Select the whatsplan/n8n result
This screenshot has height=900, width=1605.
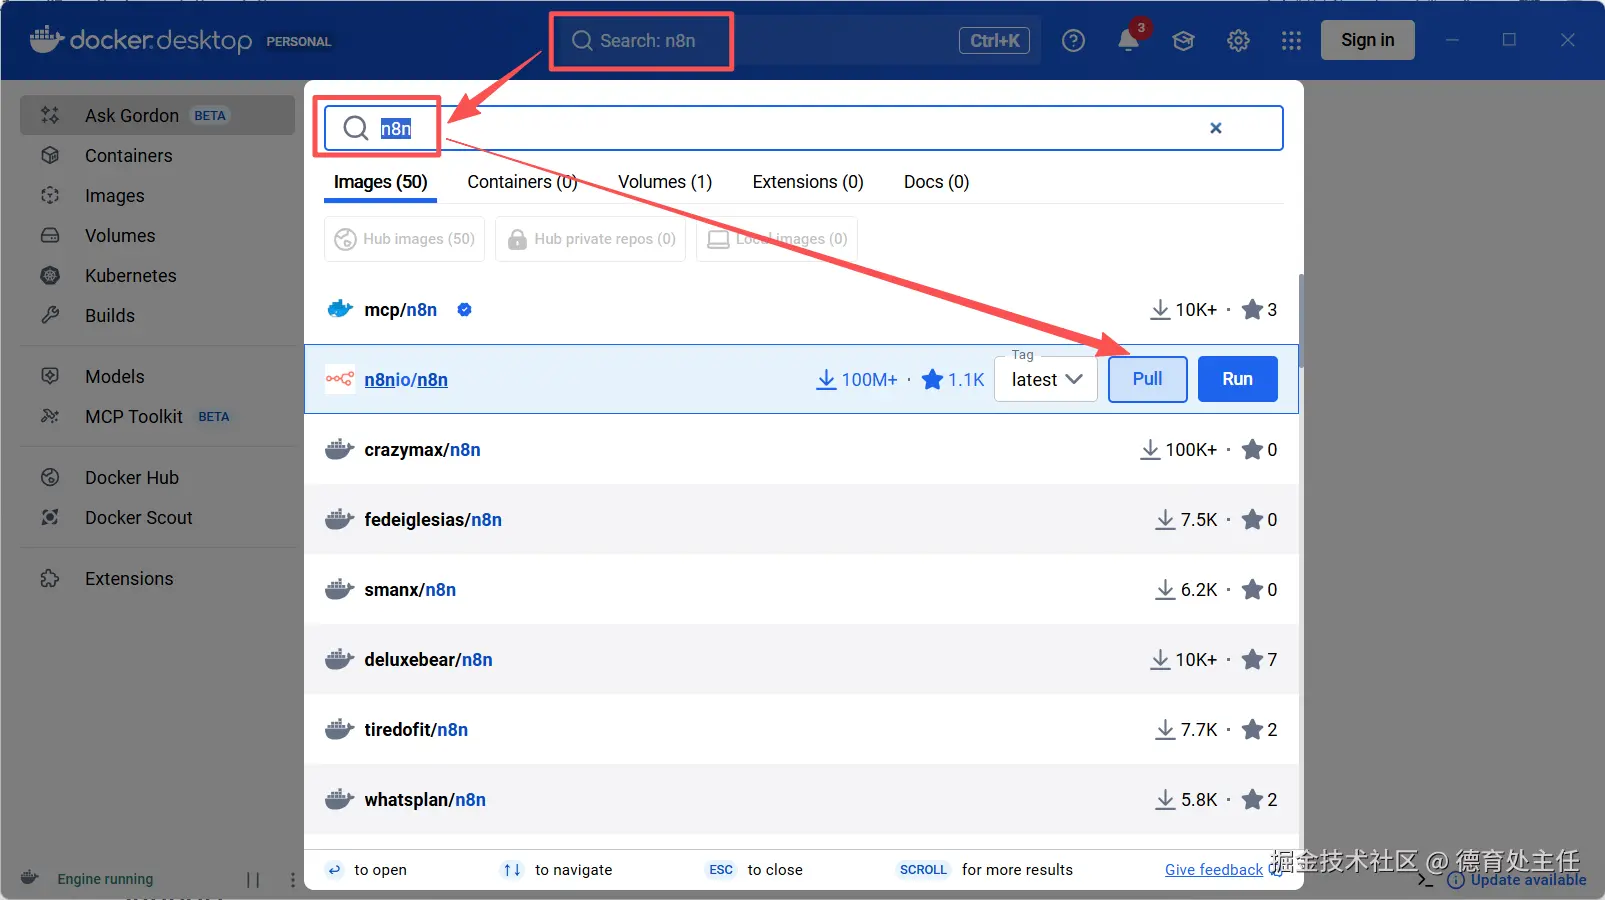coord(801,800)
